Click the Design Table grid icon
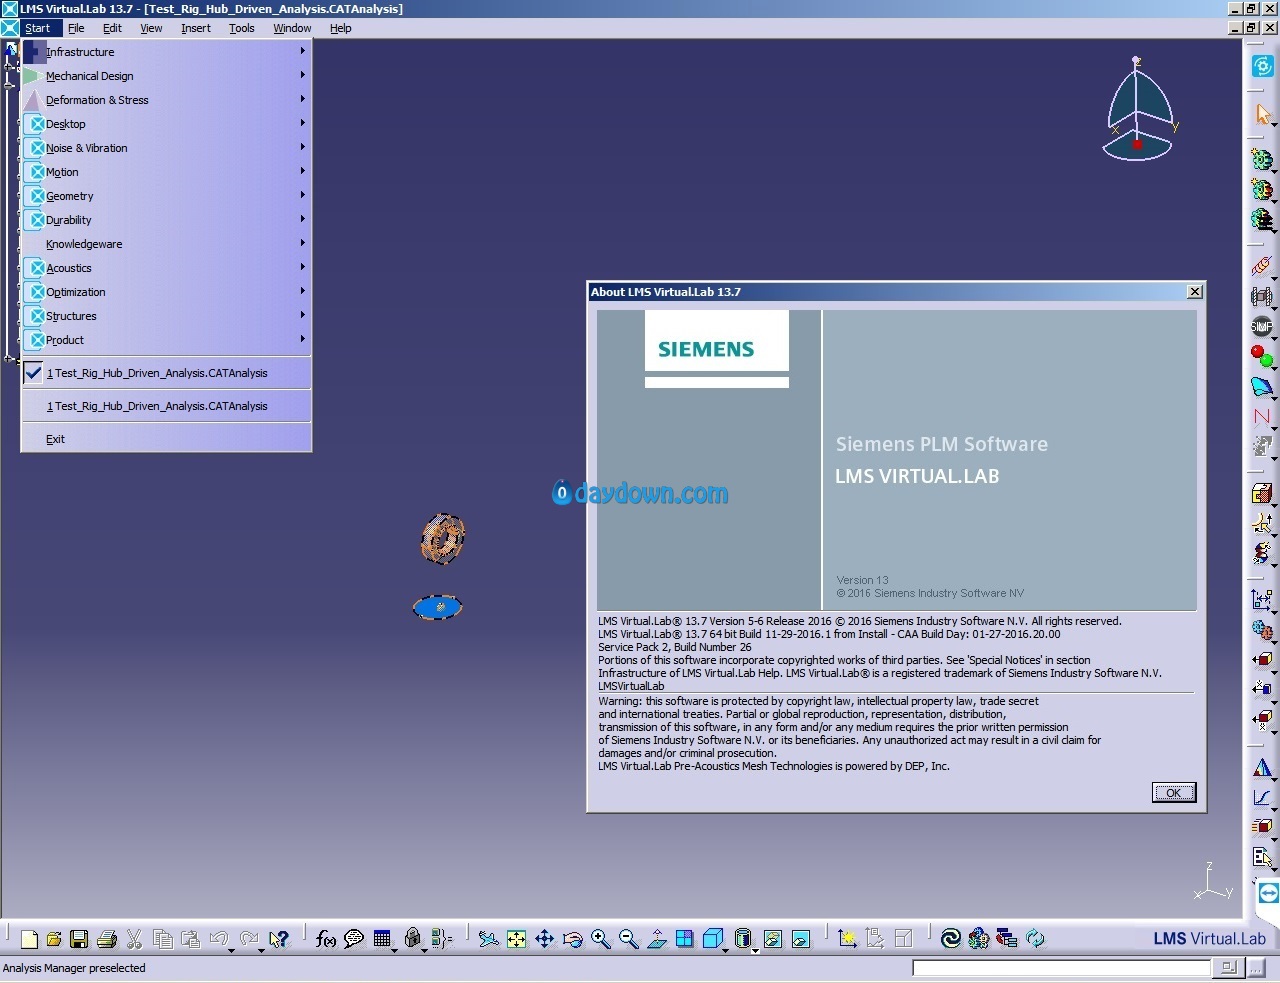 [x=382, y=939]
